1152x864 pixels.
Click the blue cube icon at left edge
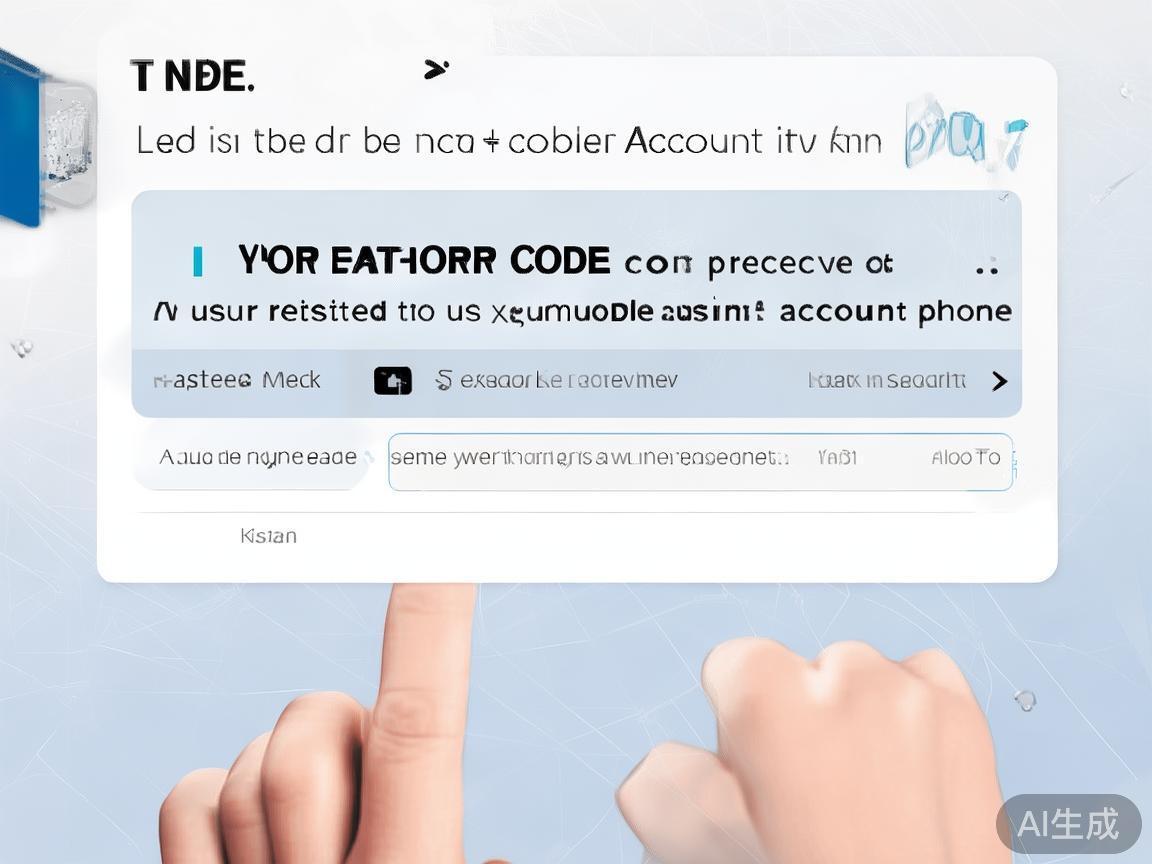pyautogui.click(x=46, y=140)
